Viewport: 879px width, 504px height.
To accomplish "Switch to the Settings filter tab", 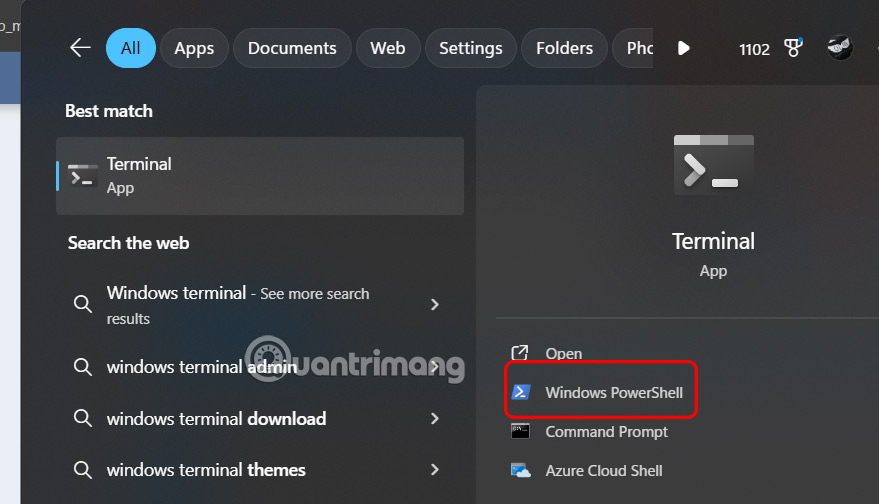I will point(470,48).
